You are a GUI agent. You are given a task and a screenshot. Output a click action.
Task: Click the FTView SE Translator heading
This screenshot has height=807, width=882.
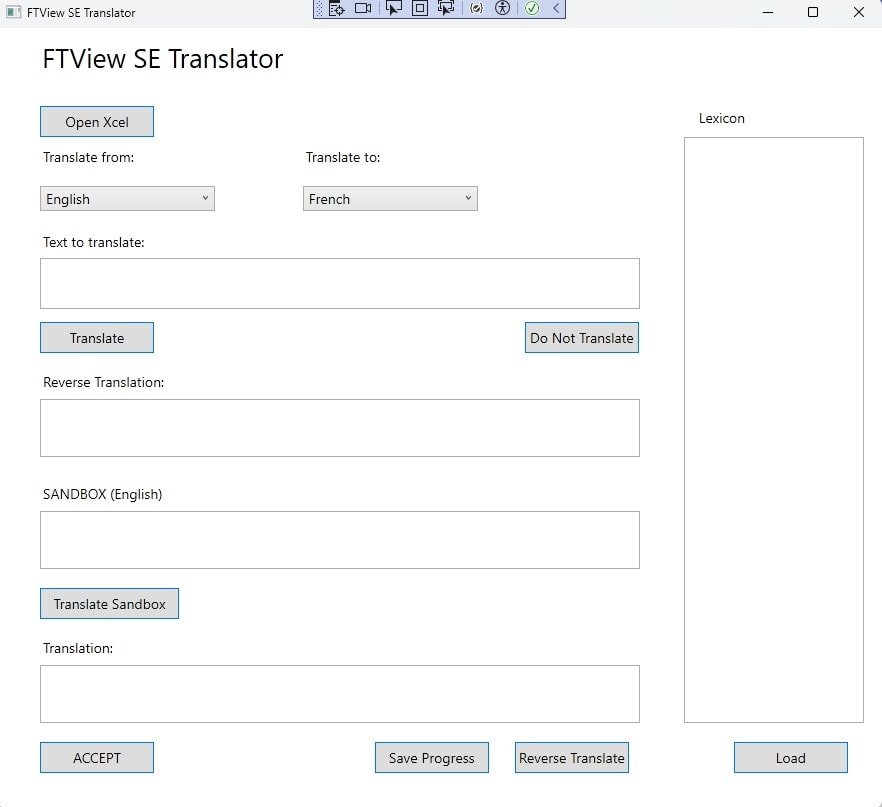[x=163, y=59]
